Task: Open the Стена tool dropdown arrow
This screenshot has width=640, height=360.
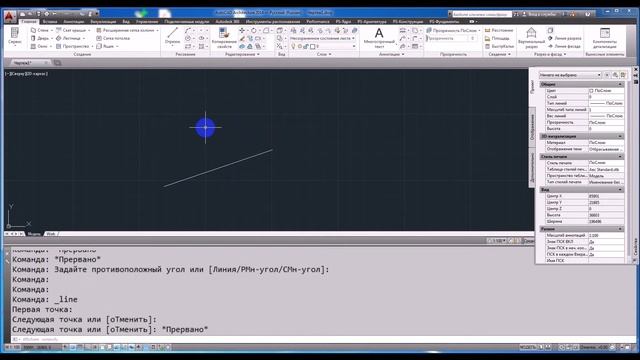Action: point(52,30)
